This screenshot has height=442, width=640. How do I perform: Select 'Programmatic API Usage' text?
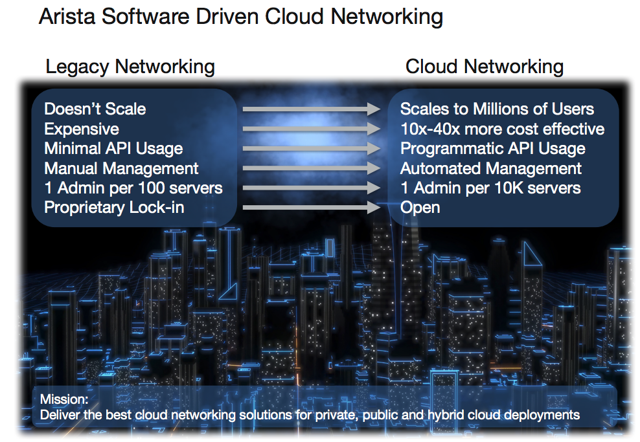point(493,149)
